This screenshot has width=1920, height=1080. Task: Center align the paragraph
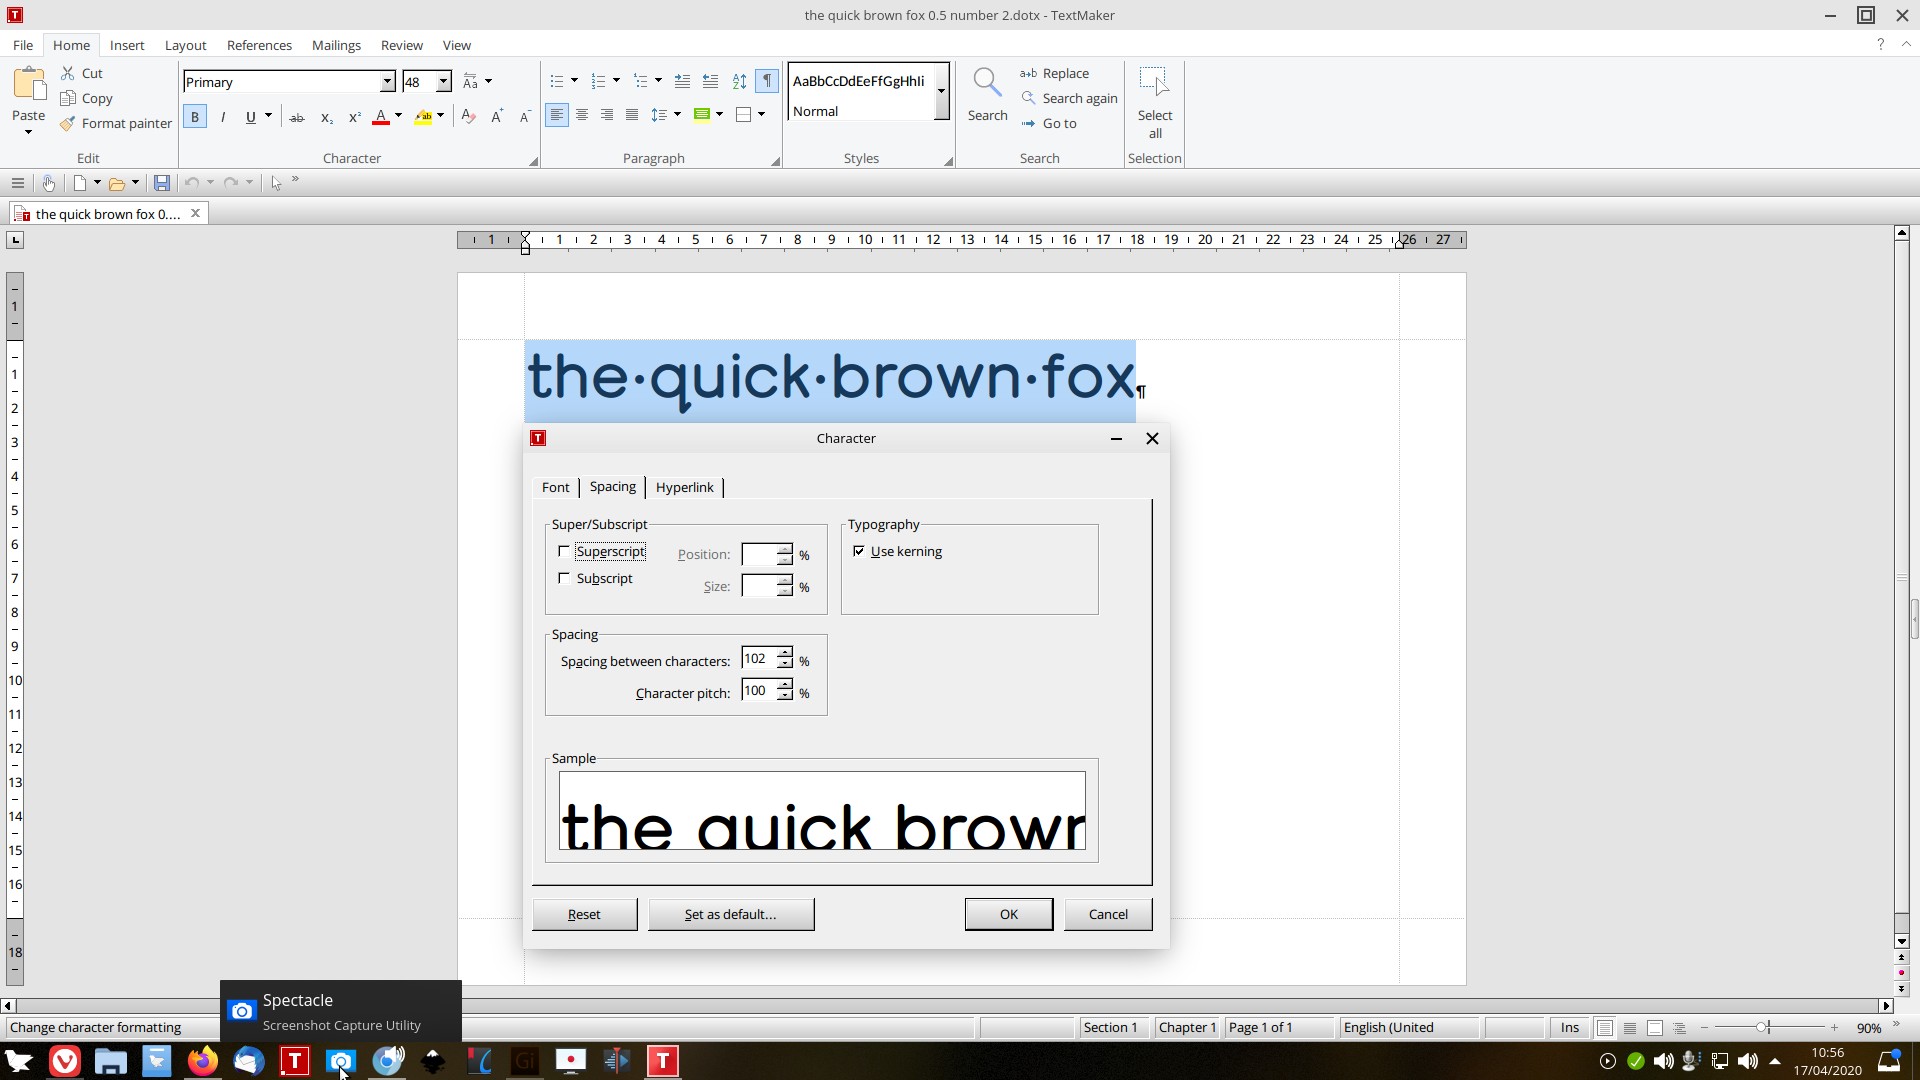click(582, 115)
